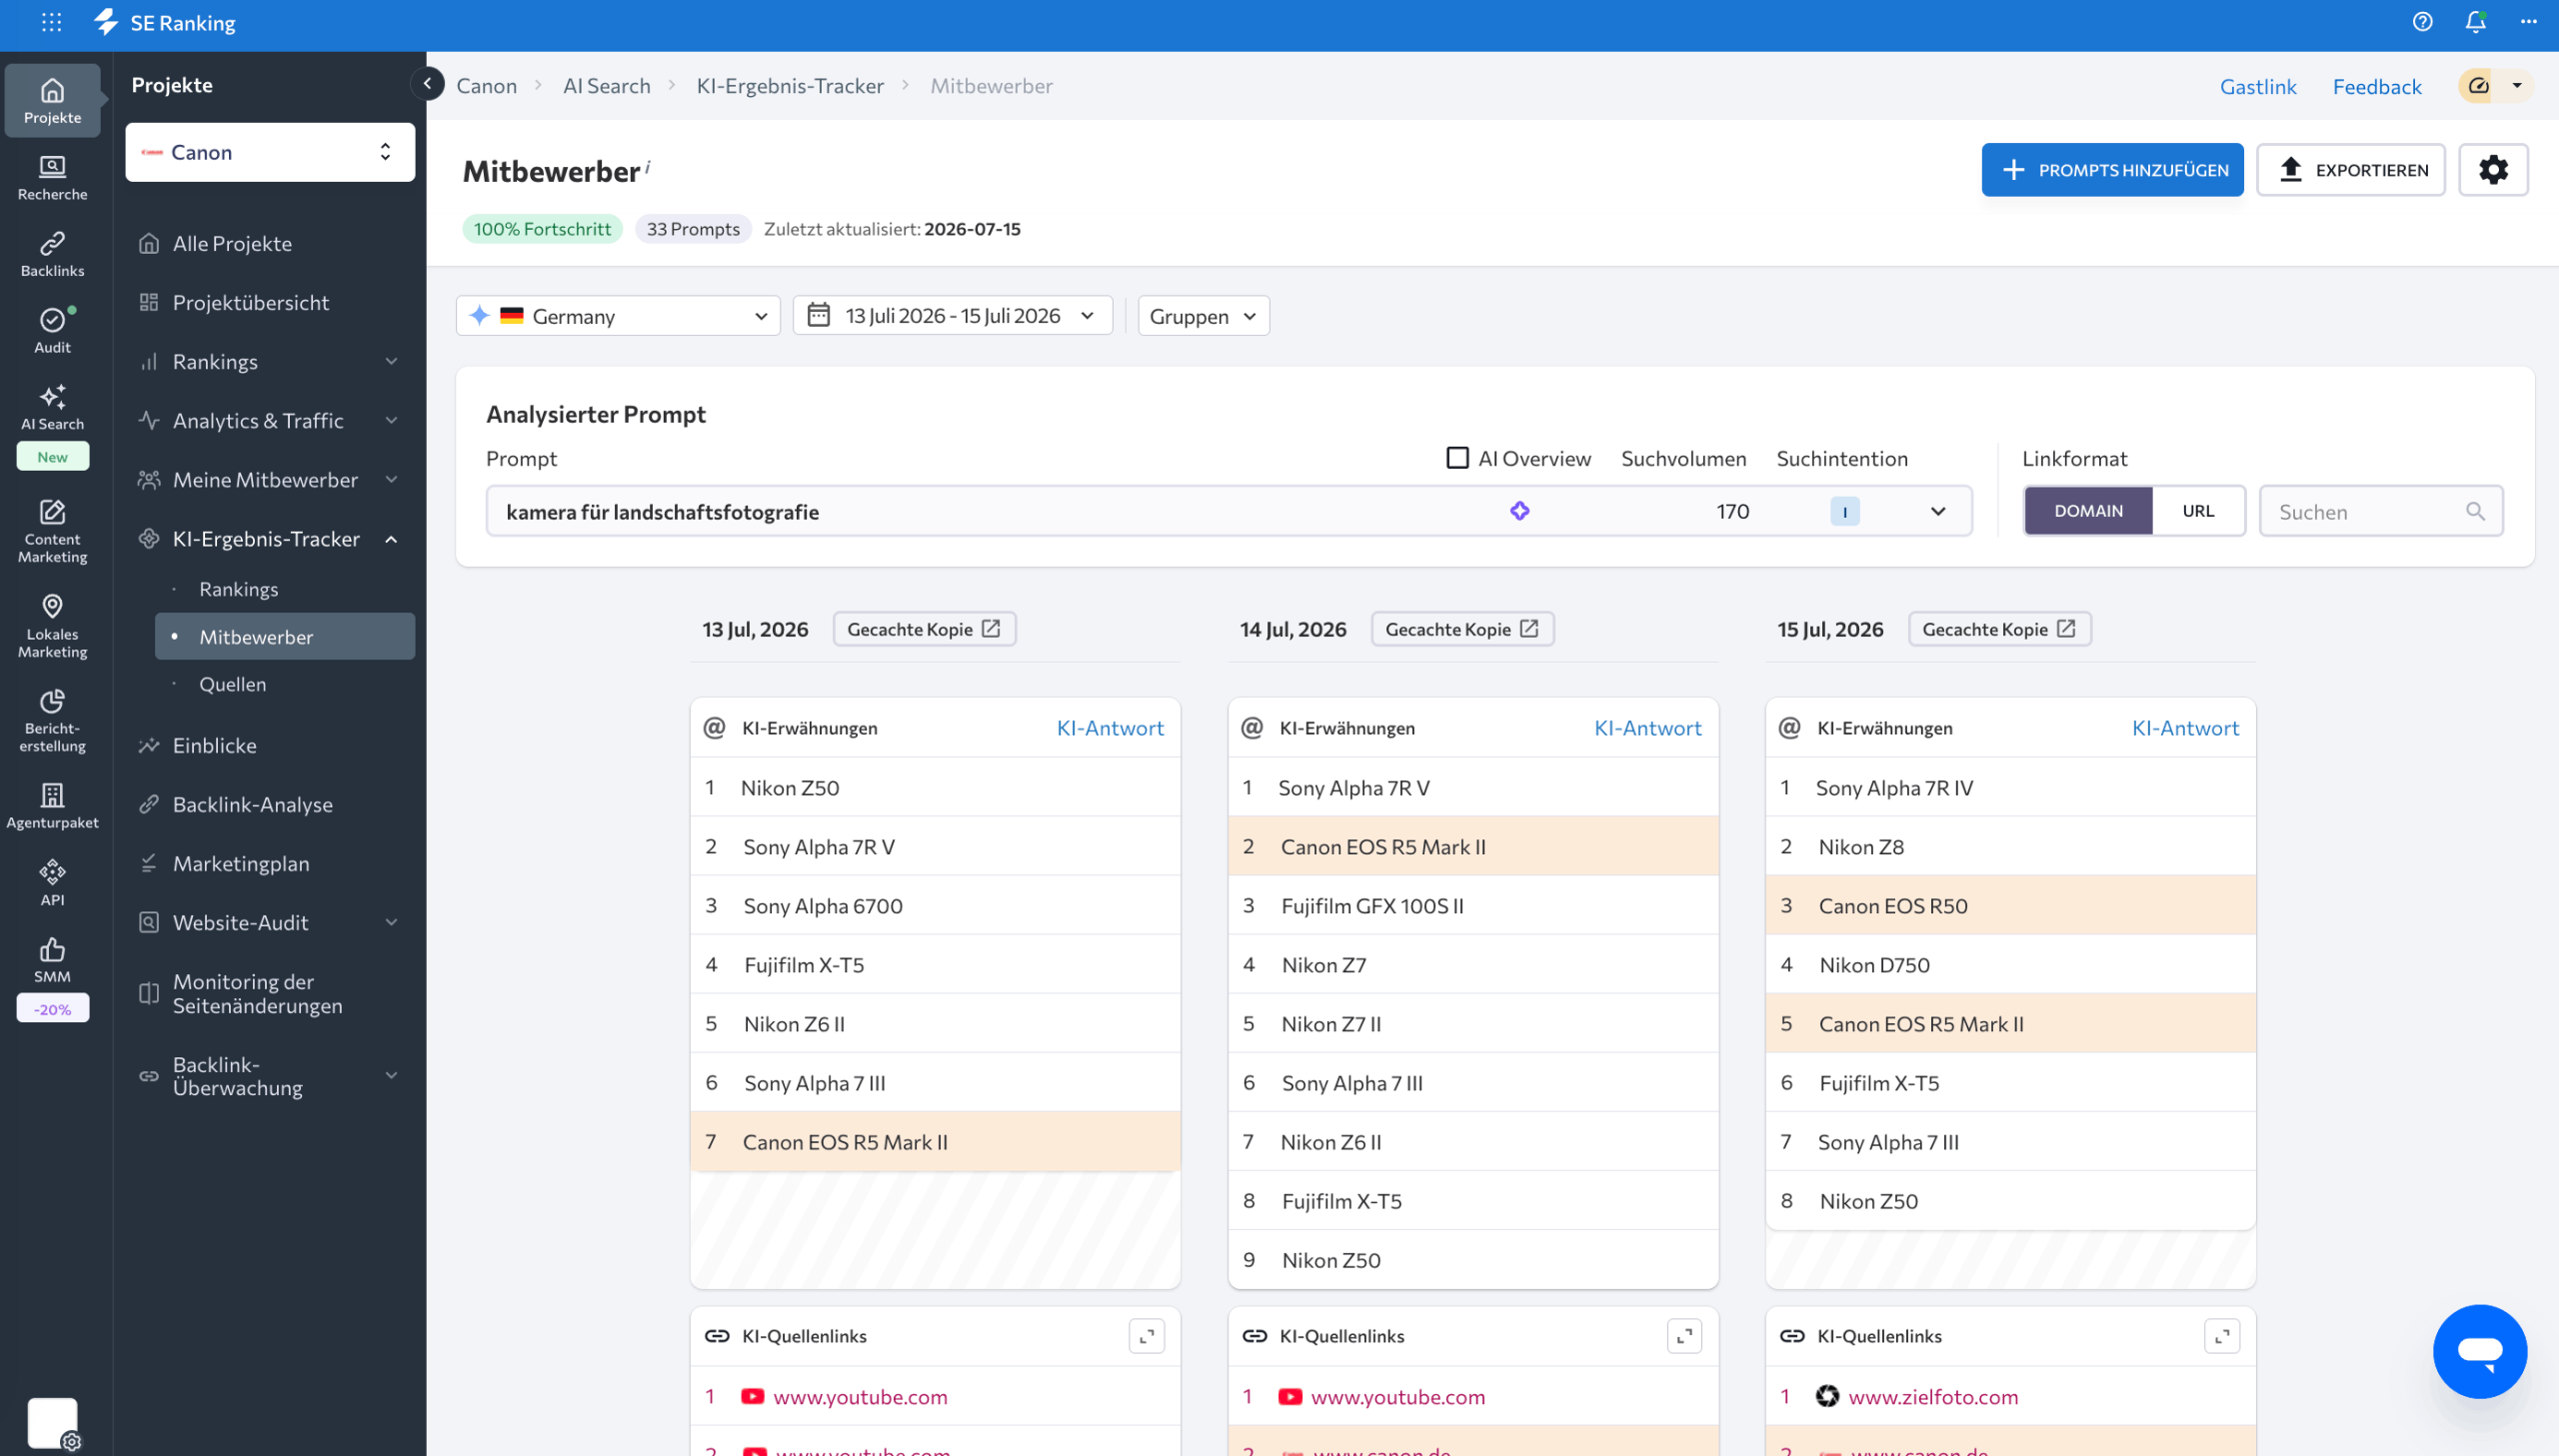Open KI-Antwort for 15 Jul column
Screen dimensions: 2559x1456
coord(2185,728)
